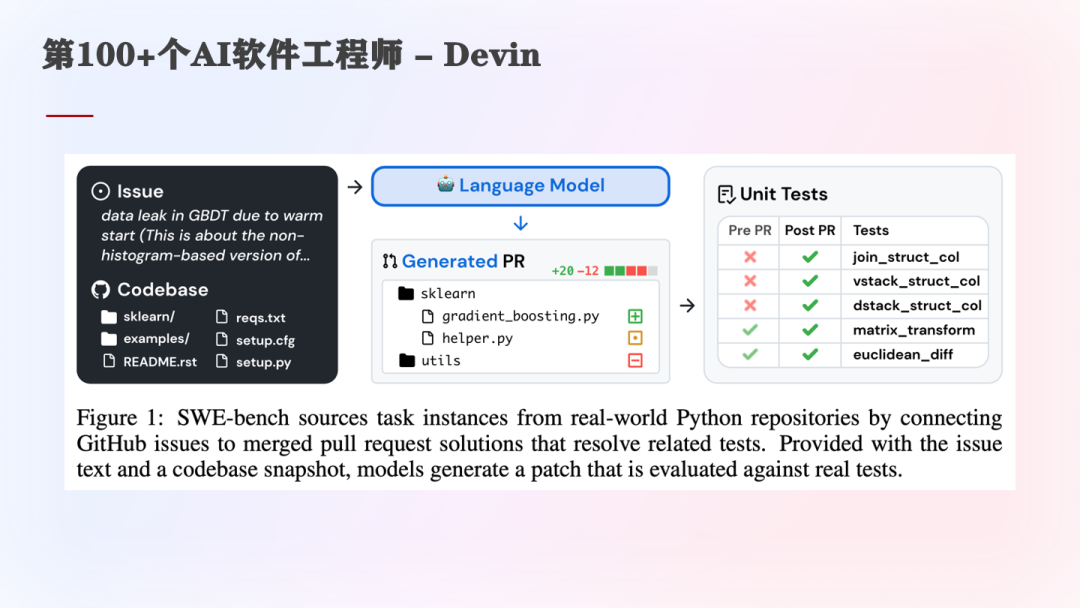The width and height of the screenshot is (1080, 608).
Task: Click light check Pre PR for euclidean_diff
Action: 750,354
